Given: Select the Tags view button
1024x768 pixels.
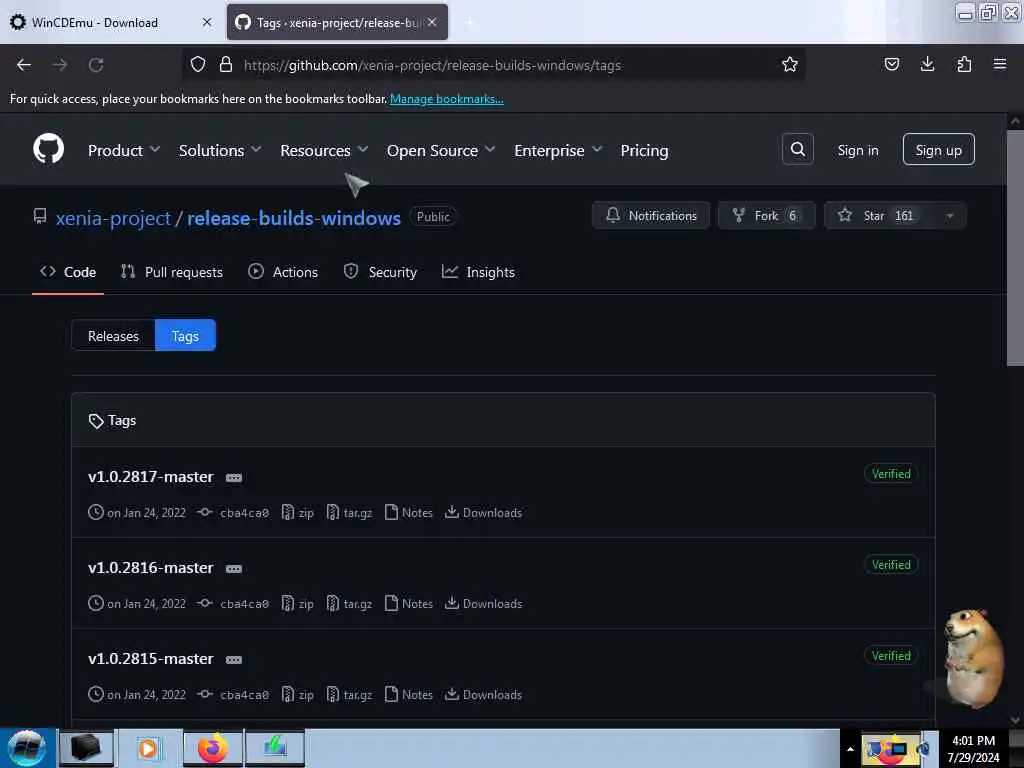Looking at the screenshot, I should [185, 336].
